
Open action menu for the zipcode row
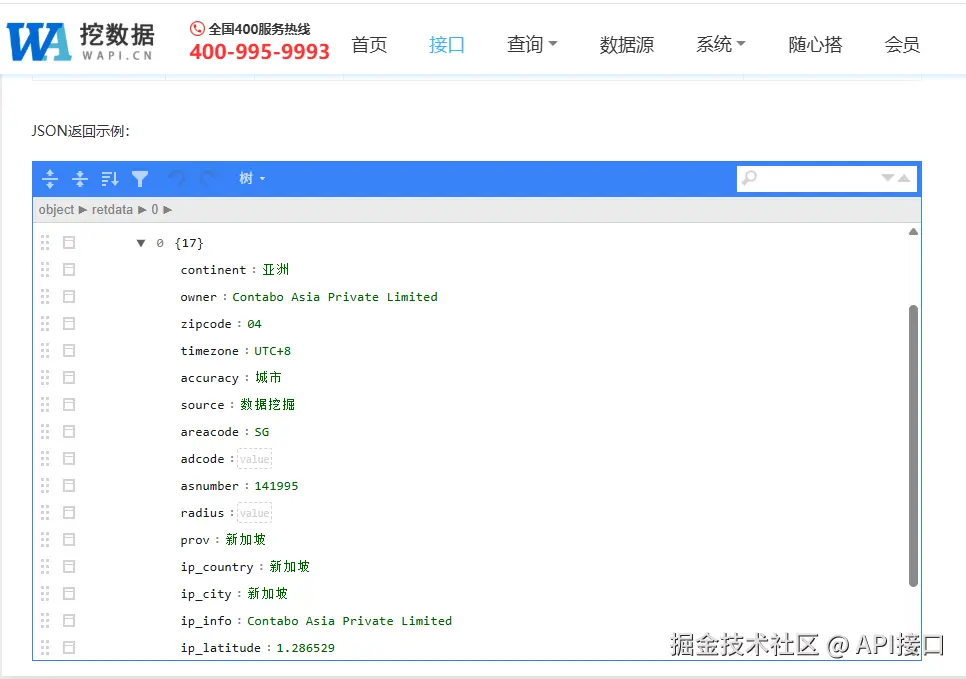(69, 324)
